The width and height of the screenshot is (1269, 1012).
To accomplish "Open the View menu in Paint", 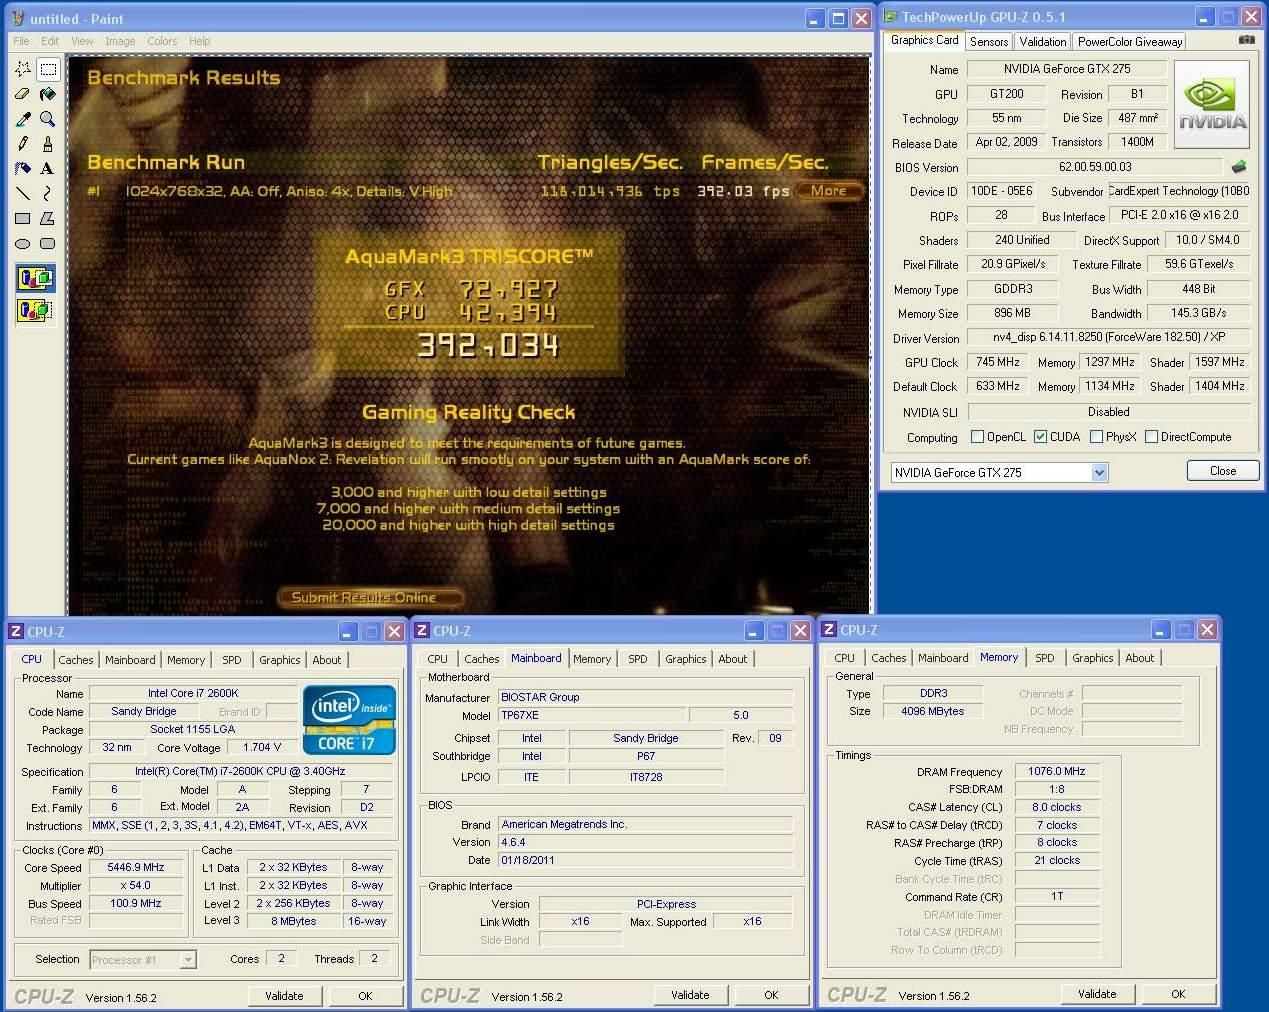I will coord(82,41).
